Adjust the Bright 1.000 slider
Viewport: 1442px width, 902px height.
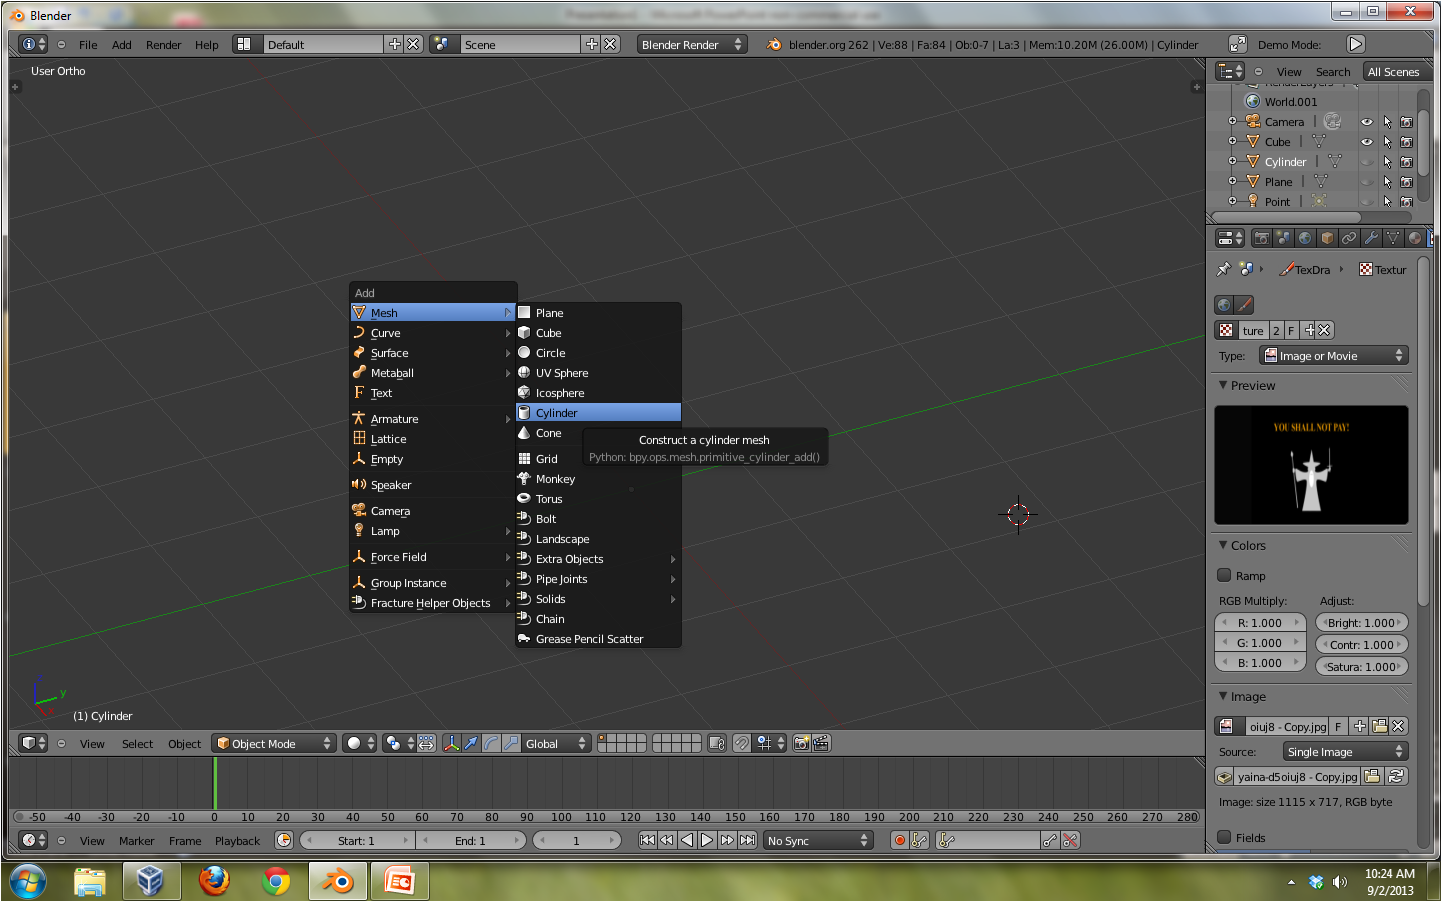pyautogui.click(x=1362, y=622)
